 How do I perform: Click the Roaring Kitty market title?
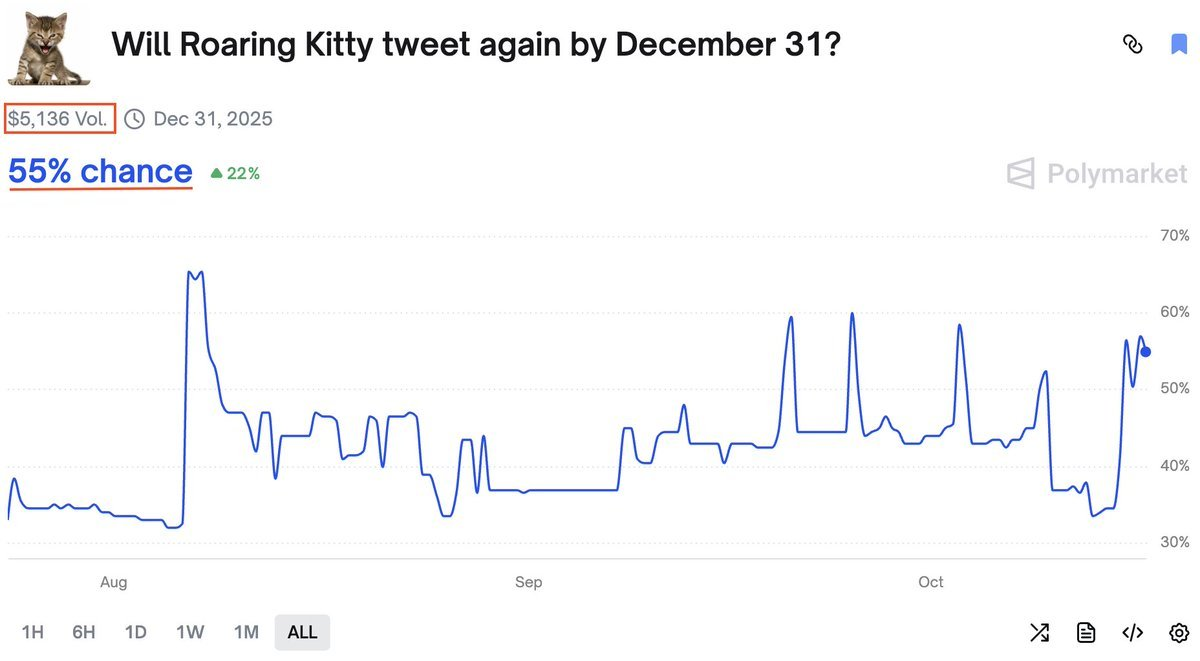(475, 44)
